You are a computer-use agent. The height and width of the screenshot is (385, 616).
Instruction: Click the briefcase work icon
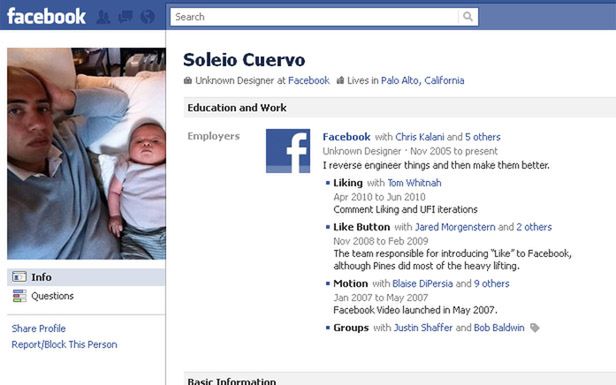point(188,81)
